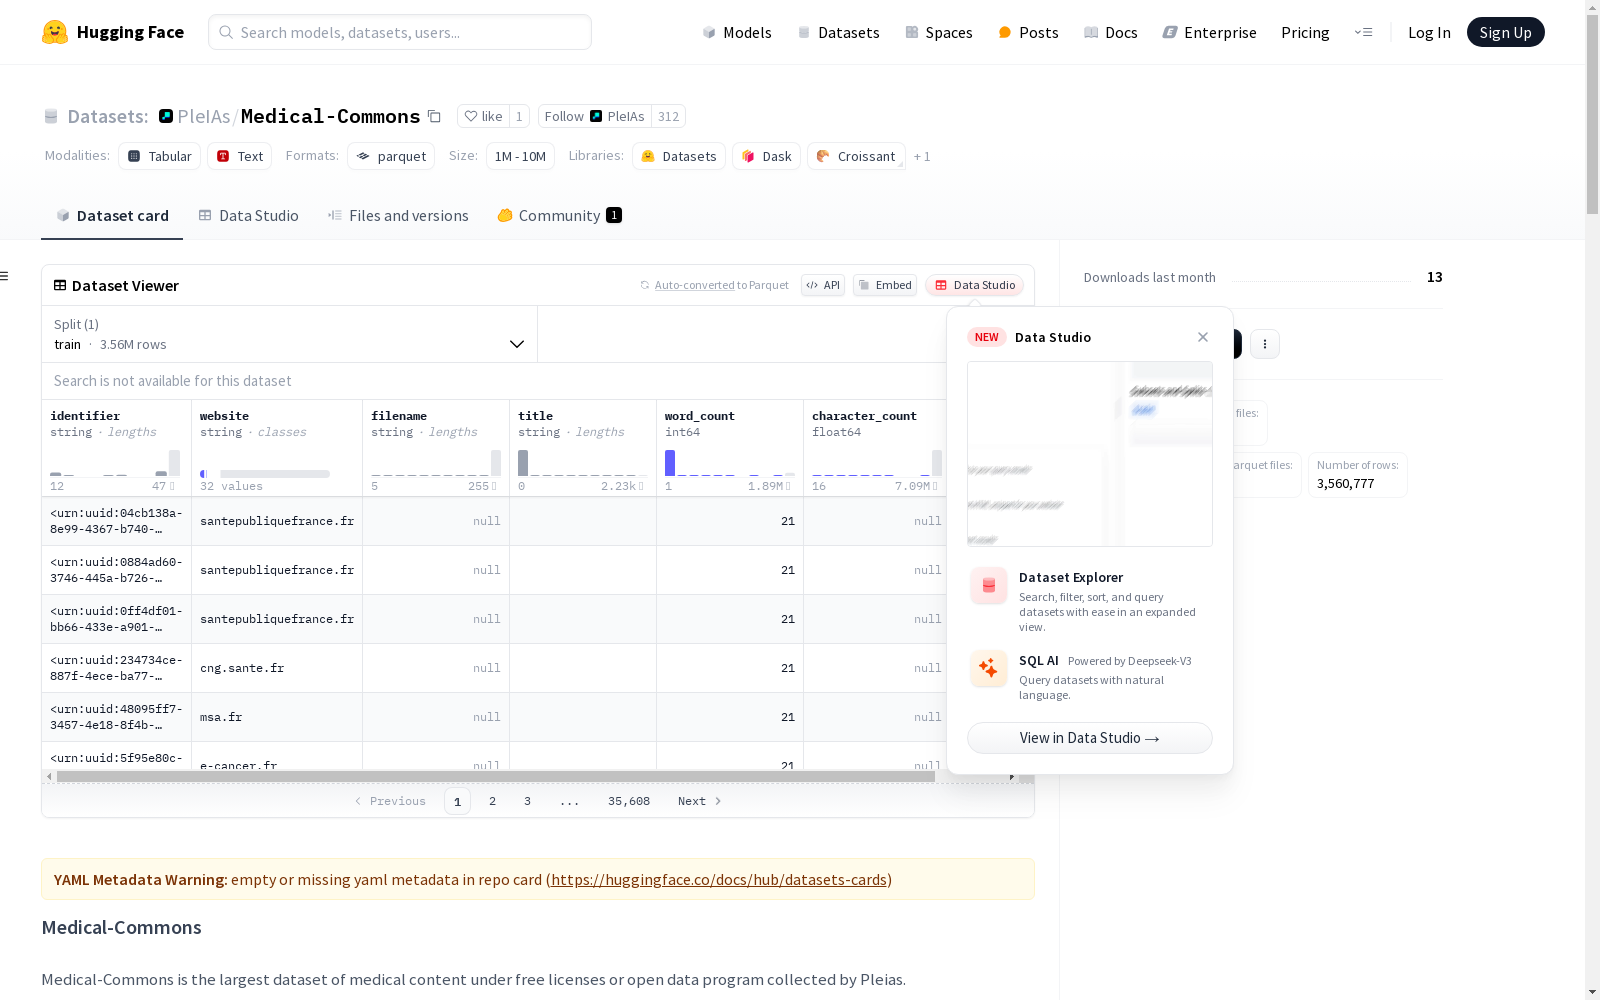Image resolution: width=1600 pixels, height=1000 pixels.
Task: Expand the +1 more libraries indicator
Action: [x=922, y=157]
